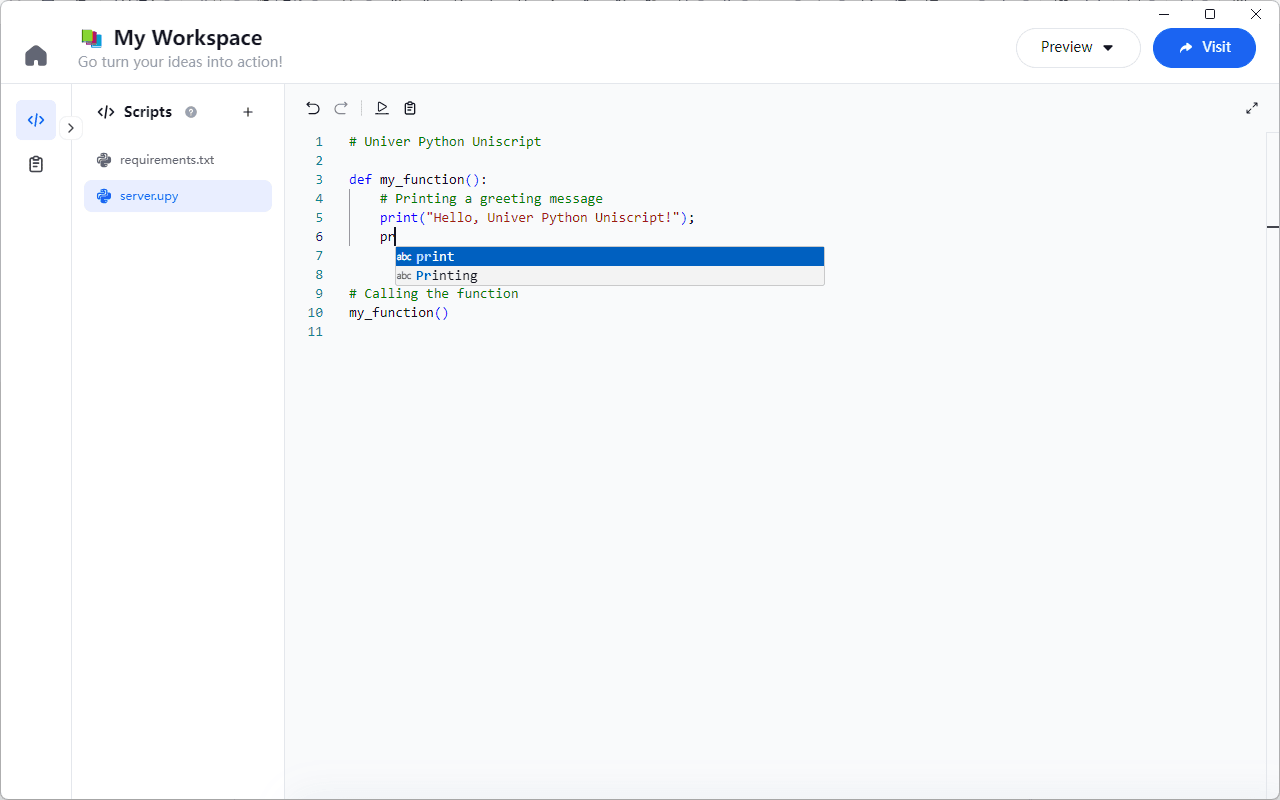Choose 'print' autocomplete suggestion

pos(610,257)
